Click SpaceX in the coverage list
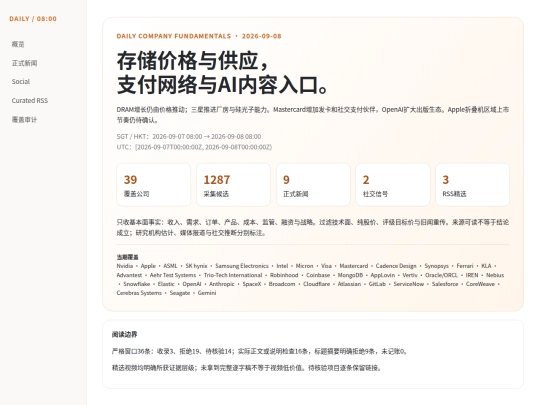The width and height of the screenshot is (540, 405). pyautogui.click(x=252, y=284)
